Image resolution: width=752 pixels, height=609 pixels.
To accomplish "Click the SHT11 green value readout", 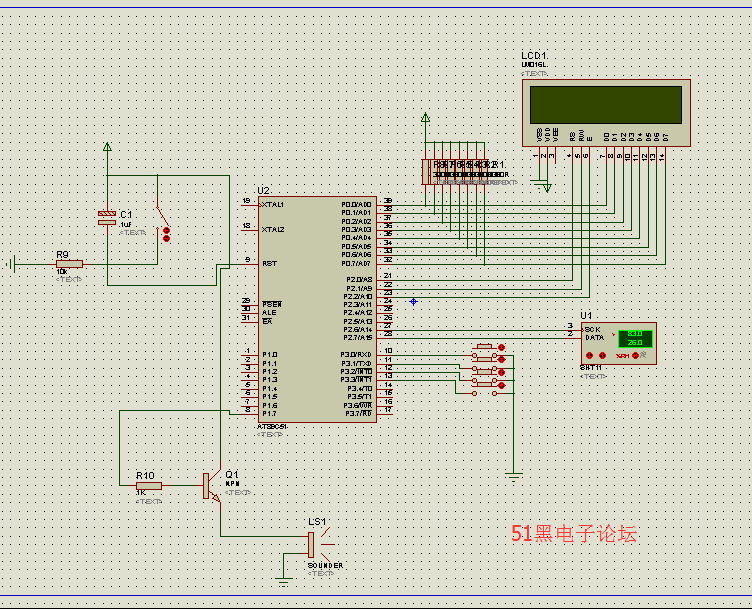I will (x=635, y=338).
